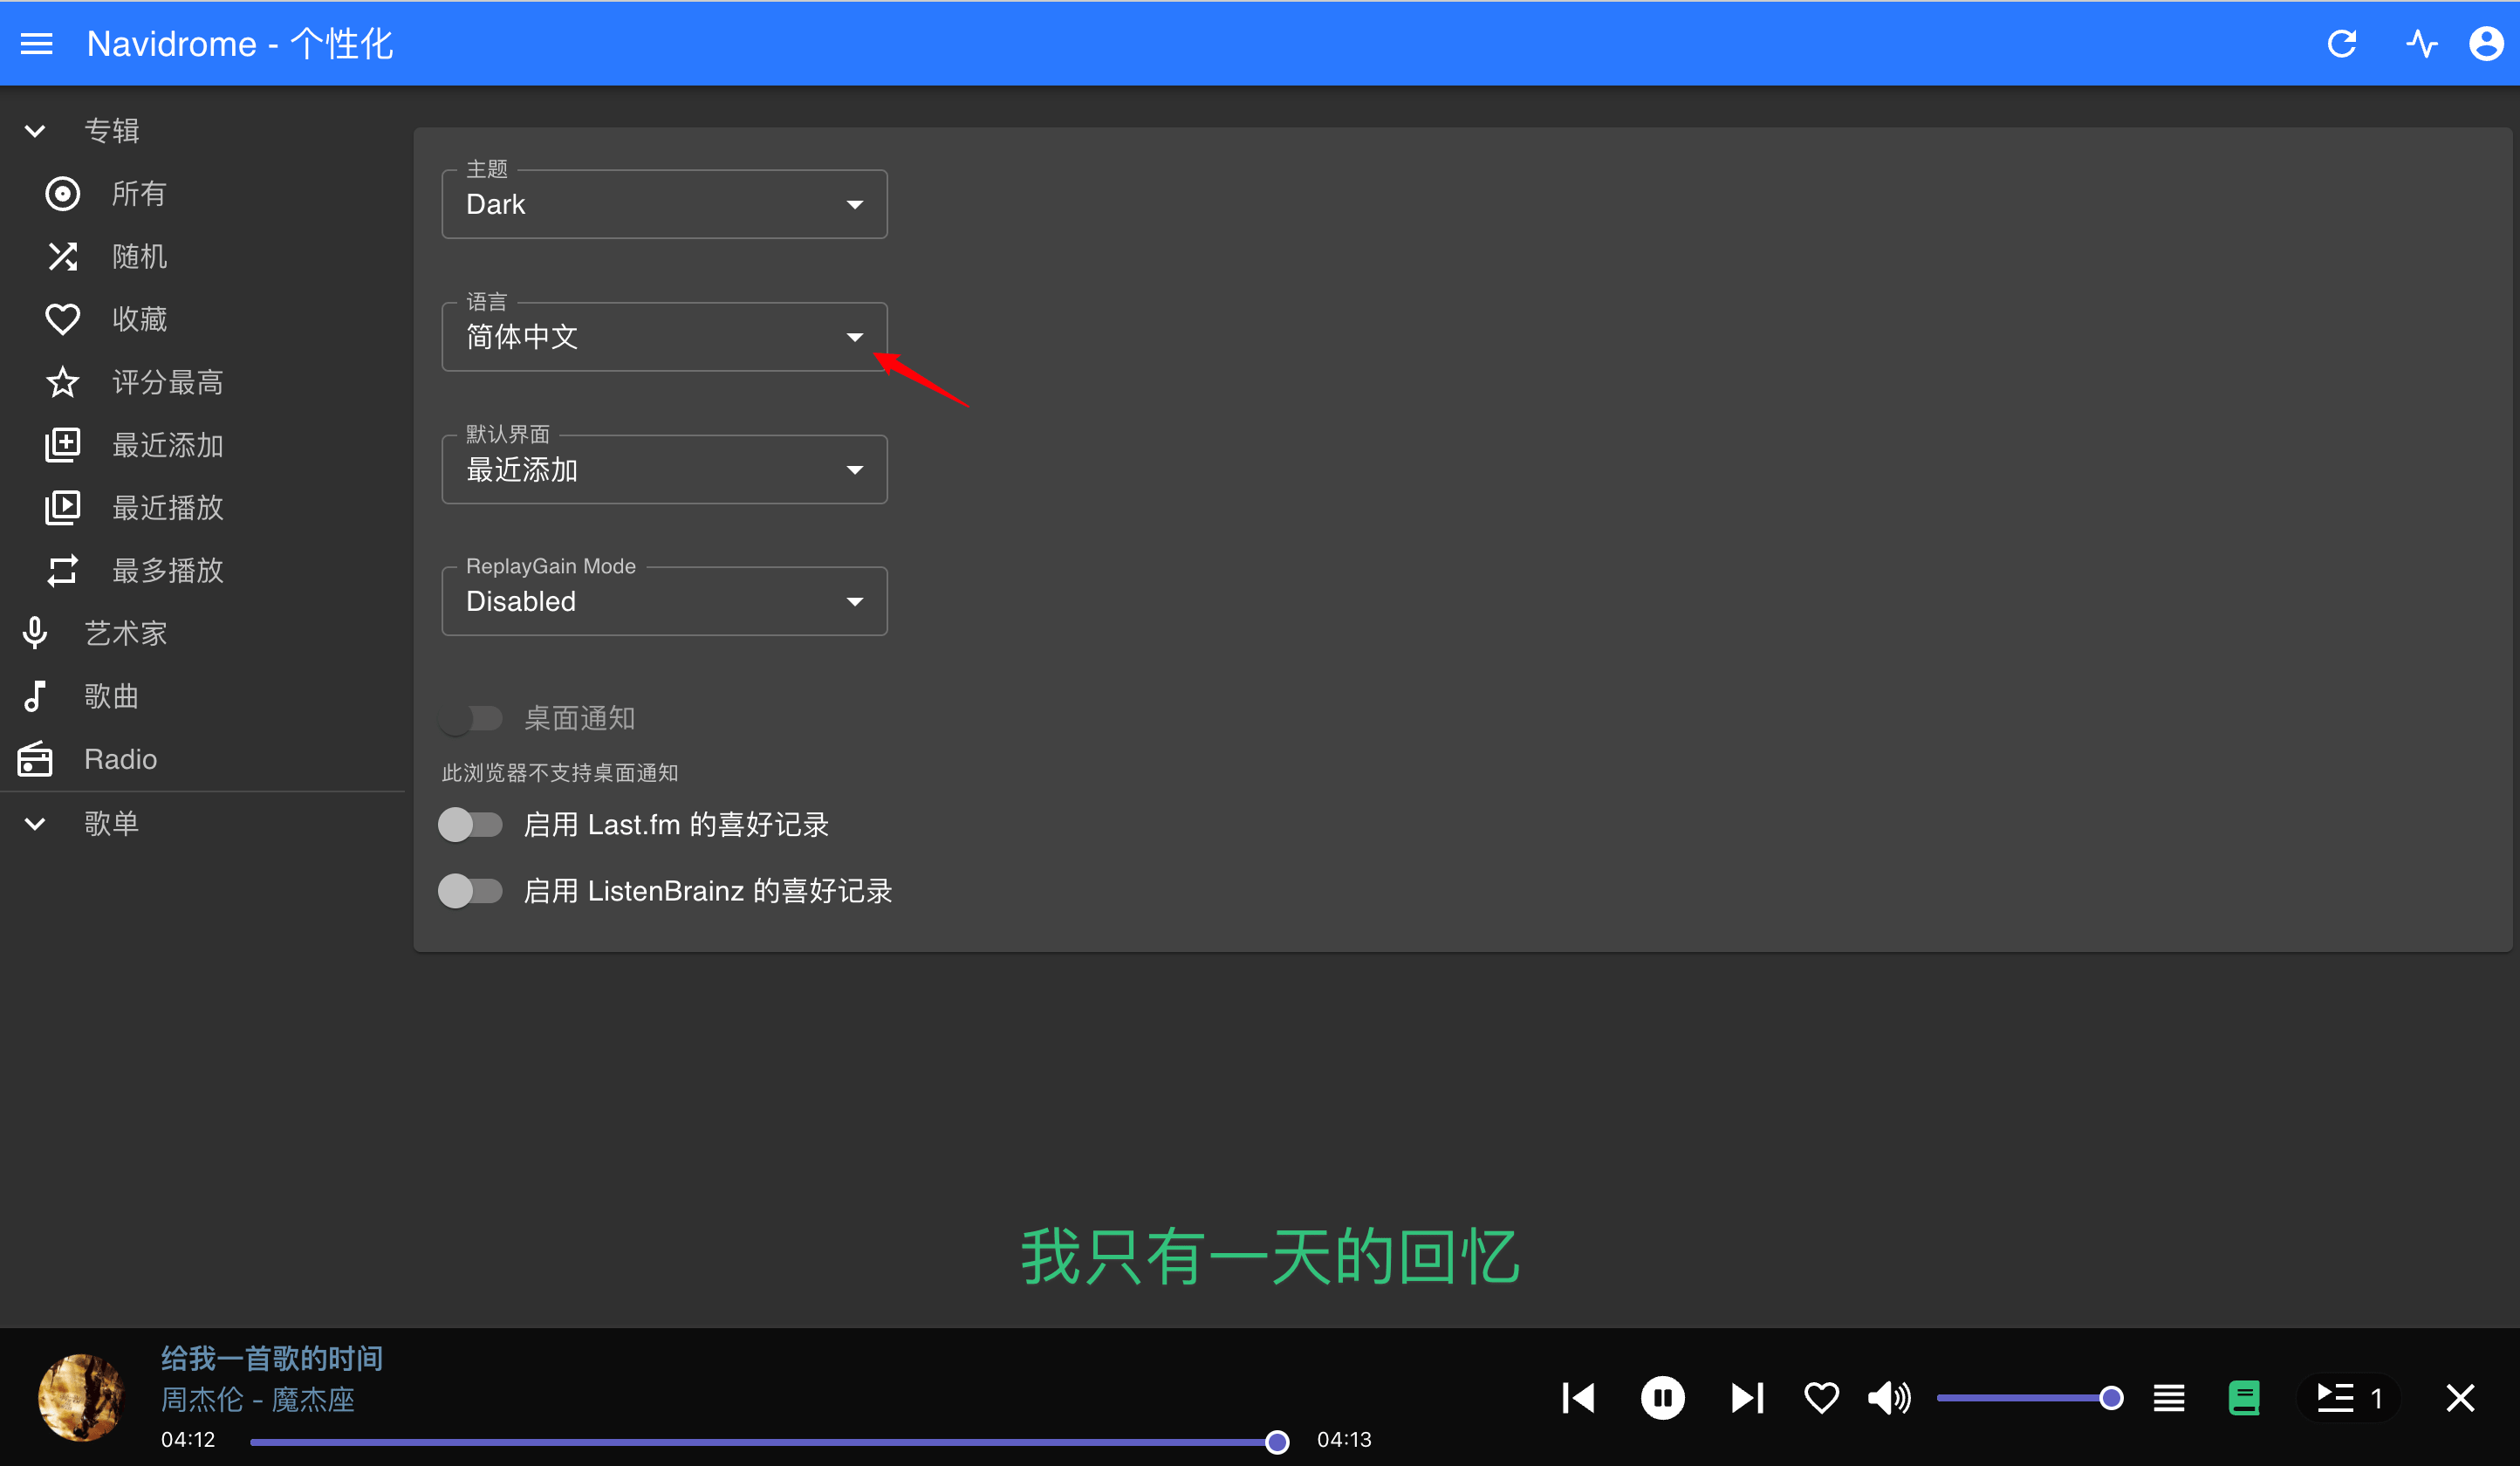Viewport: 2520px width, 1466px height.
Task: Mute audio with the speaker icon
Action: 1889,1398
